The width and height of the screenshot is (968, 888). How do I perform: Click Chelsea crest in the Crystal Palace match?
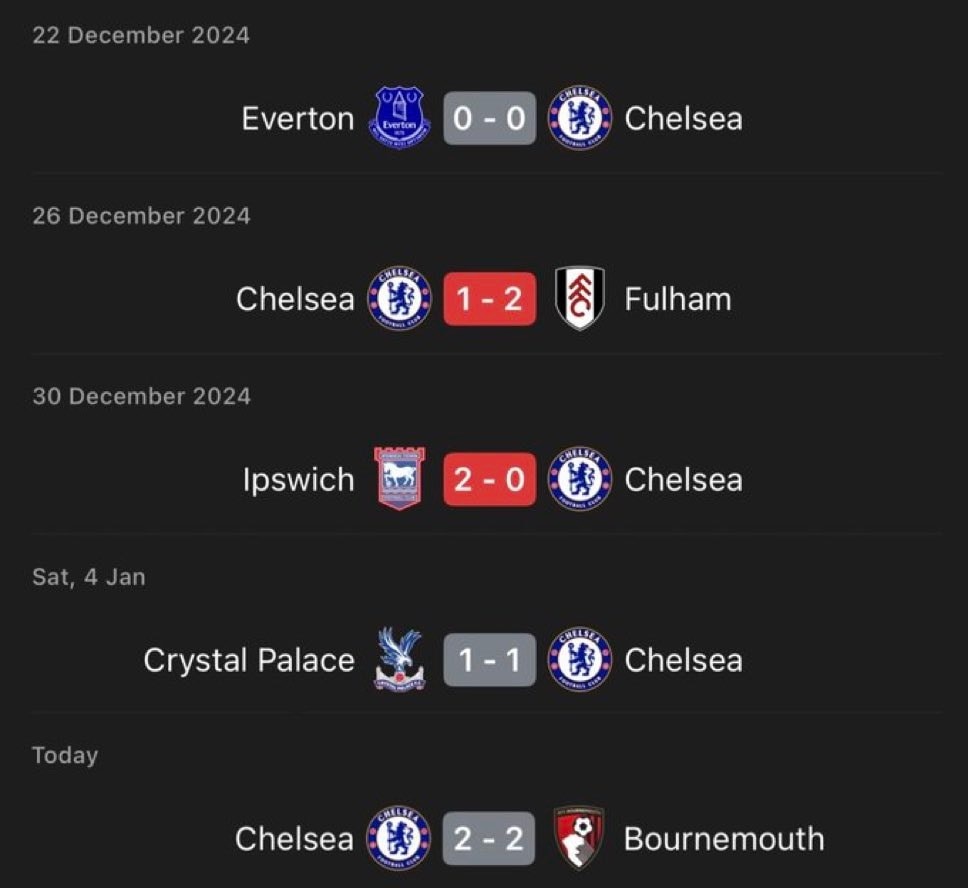[580, 660]
